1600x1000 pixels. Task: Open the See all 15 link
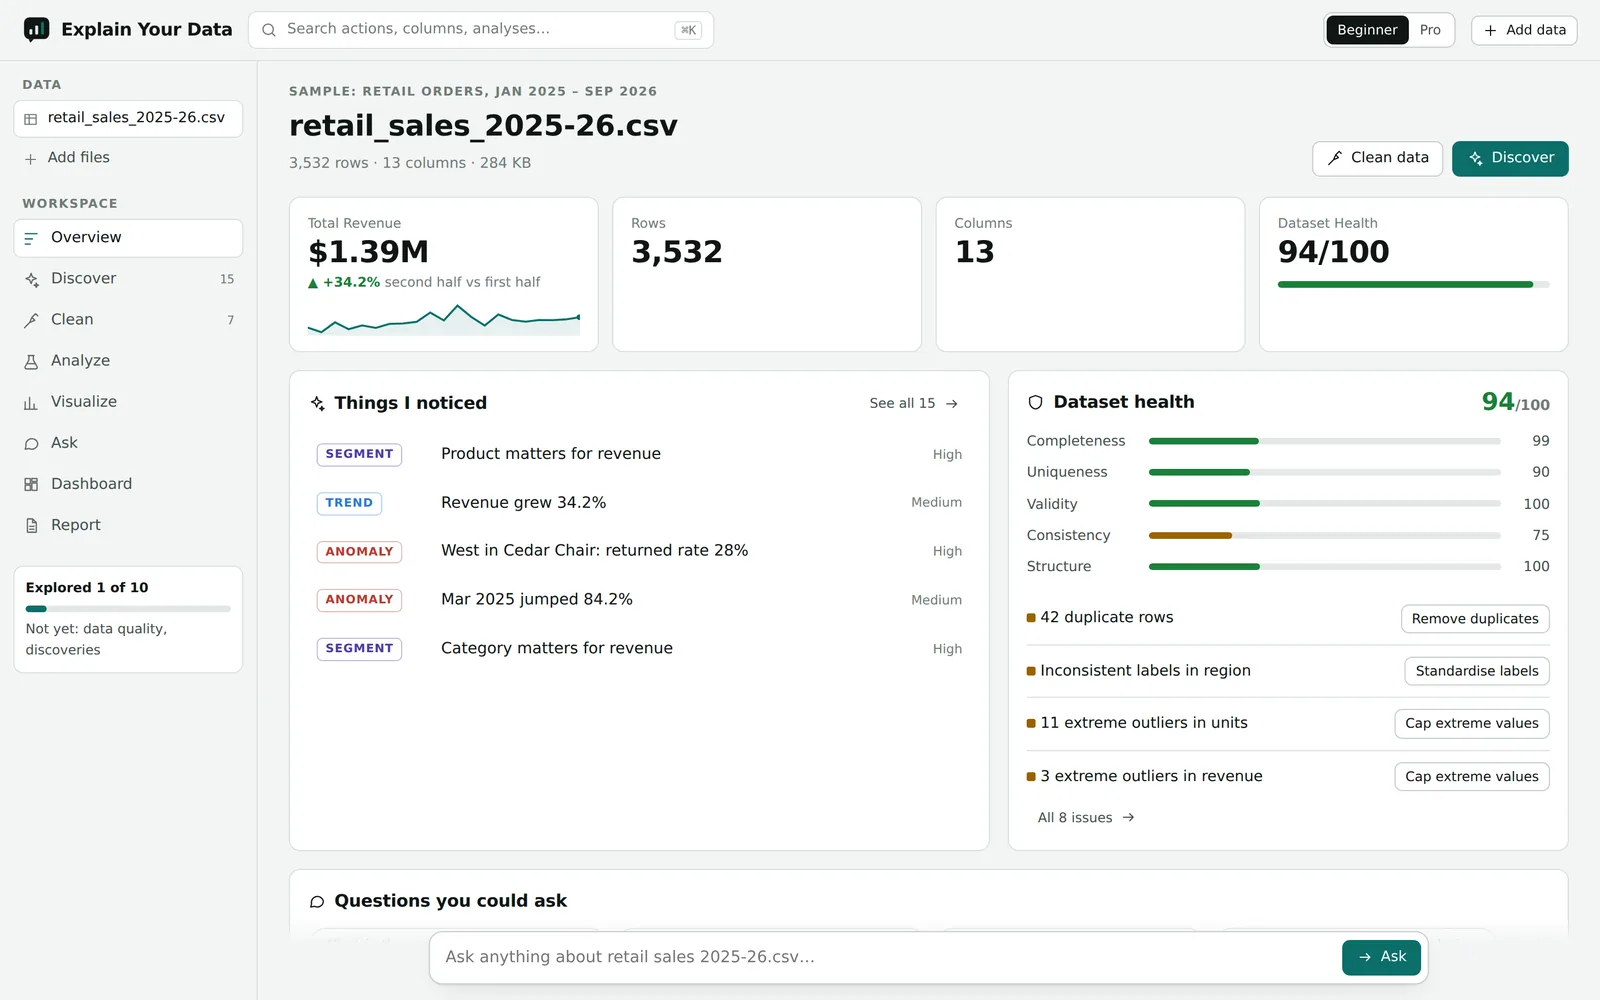coord(913,404)
